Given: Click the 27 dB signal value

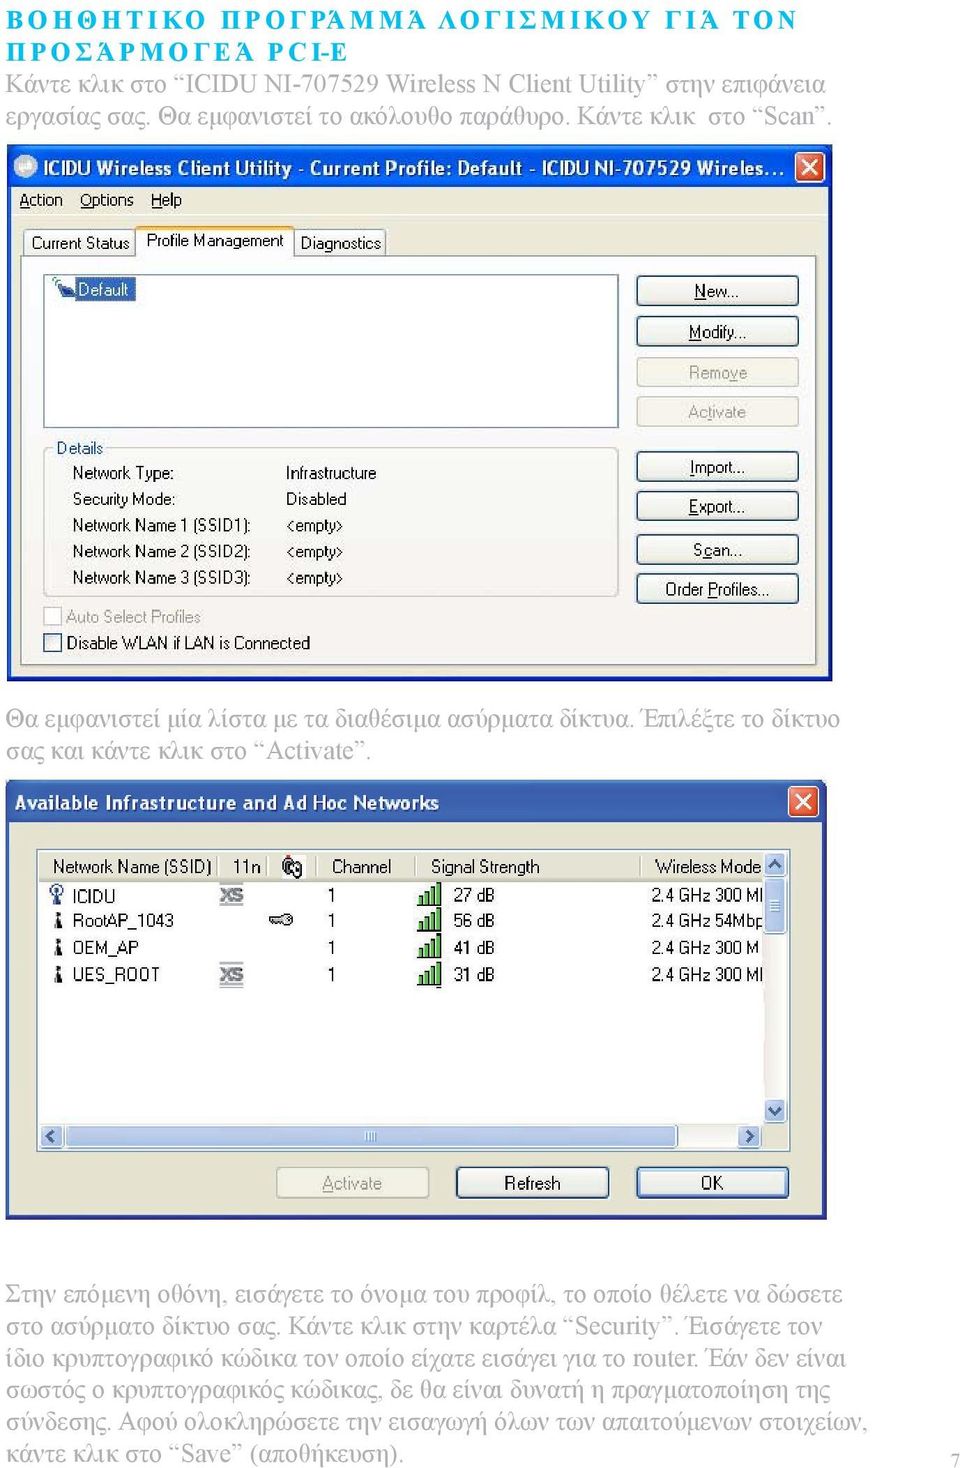Looking at the screenshot, I should [474, 895].
